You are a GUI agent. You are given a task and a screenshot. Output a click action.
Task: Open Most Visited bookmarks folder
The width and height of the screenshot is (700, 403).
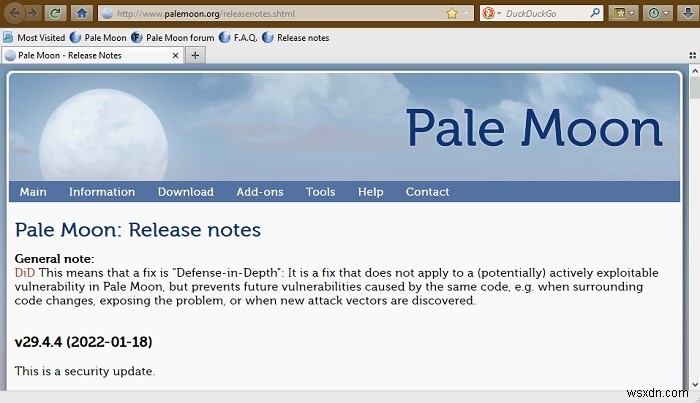pyautogui.click(x=34, y=38)
